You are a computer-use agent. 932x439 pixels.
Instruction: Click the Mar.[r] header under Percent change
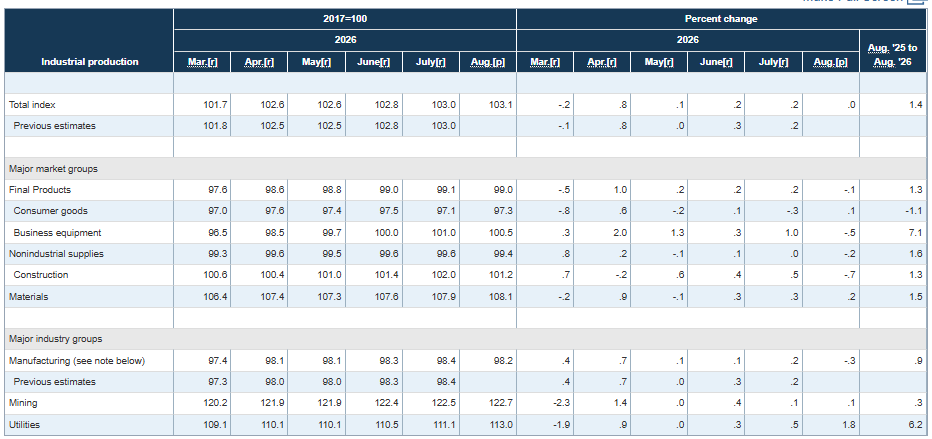(545, 62)
